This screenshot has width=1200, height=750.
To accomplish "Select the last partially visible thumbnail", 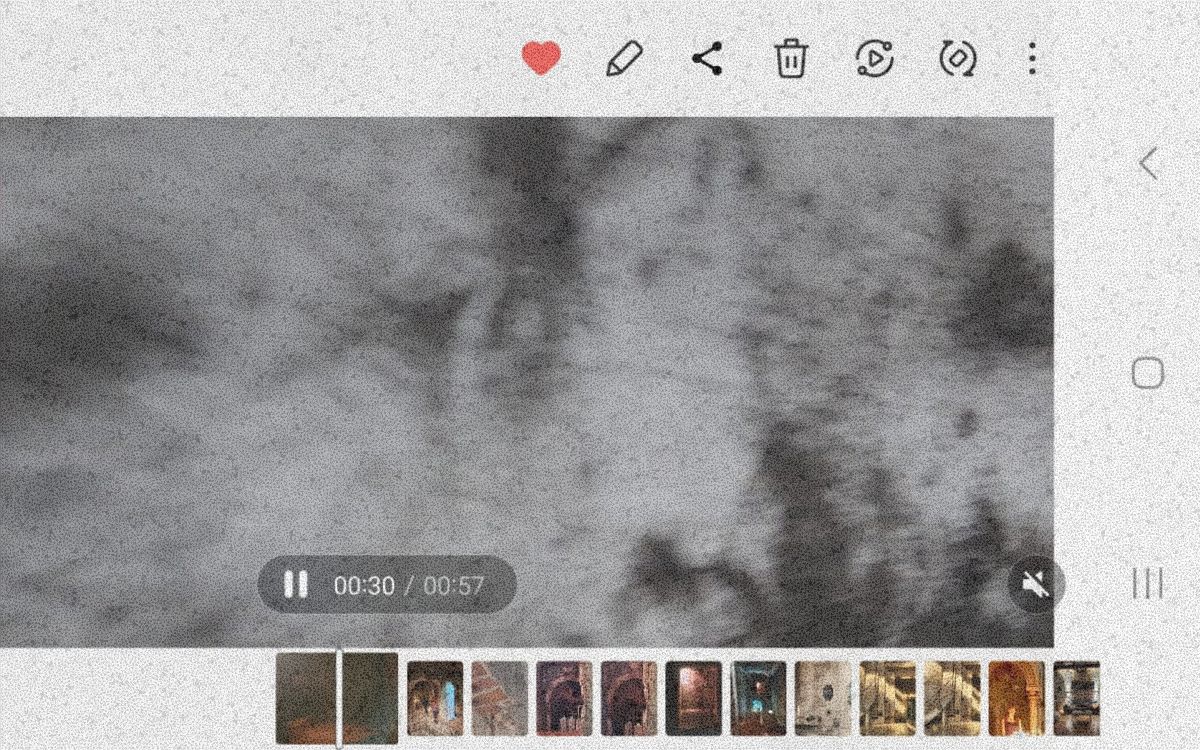I will (x=1077, y=698).
